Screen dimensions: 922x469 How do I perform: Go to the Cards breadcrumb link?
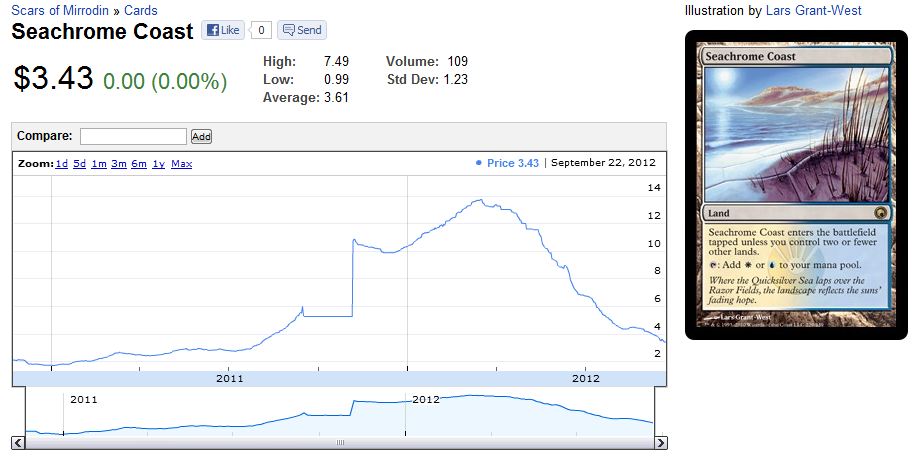[140, 11]
